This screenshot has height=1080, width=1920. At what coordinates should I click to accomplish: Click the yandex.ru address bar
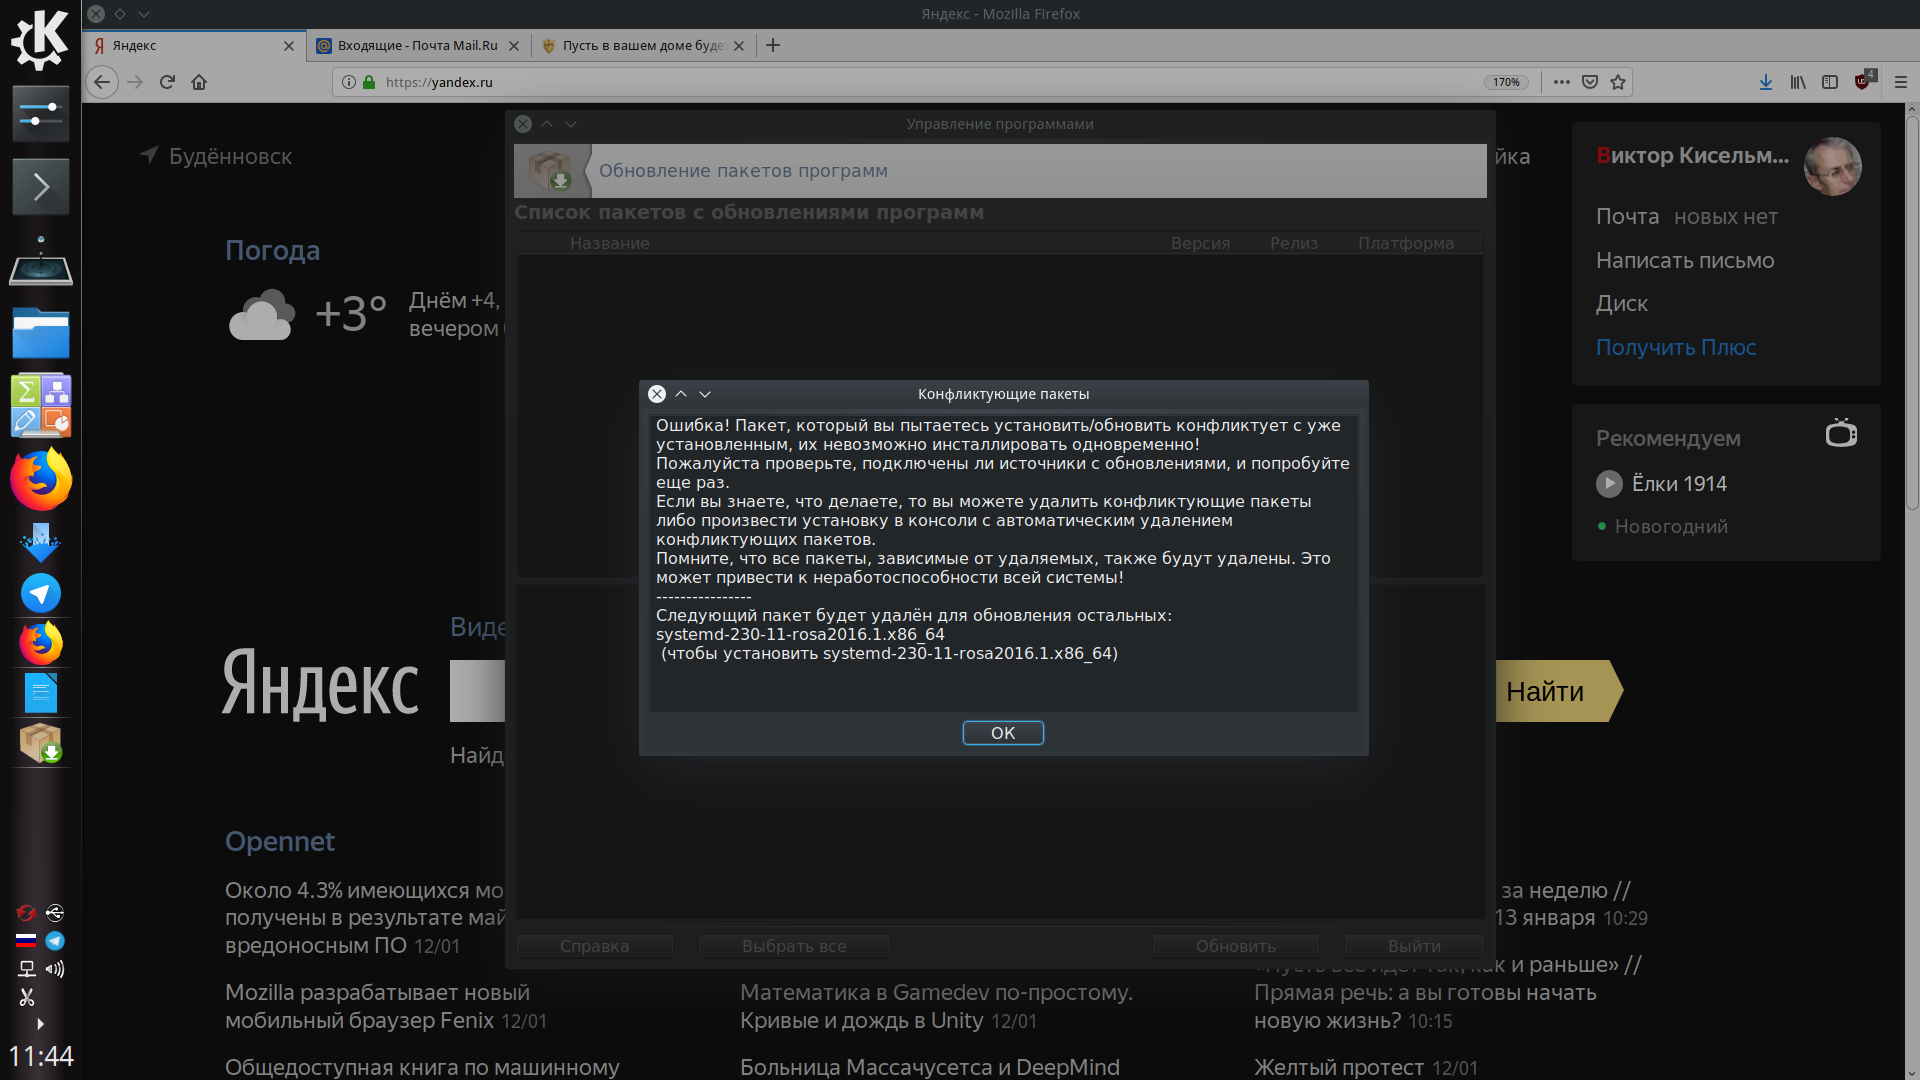900,82
